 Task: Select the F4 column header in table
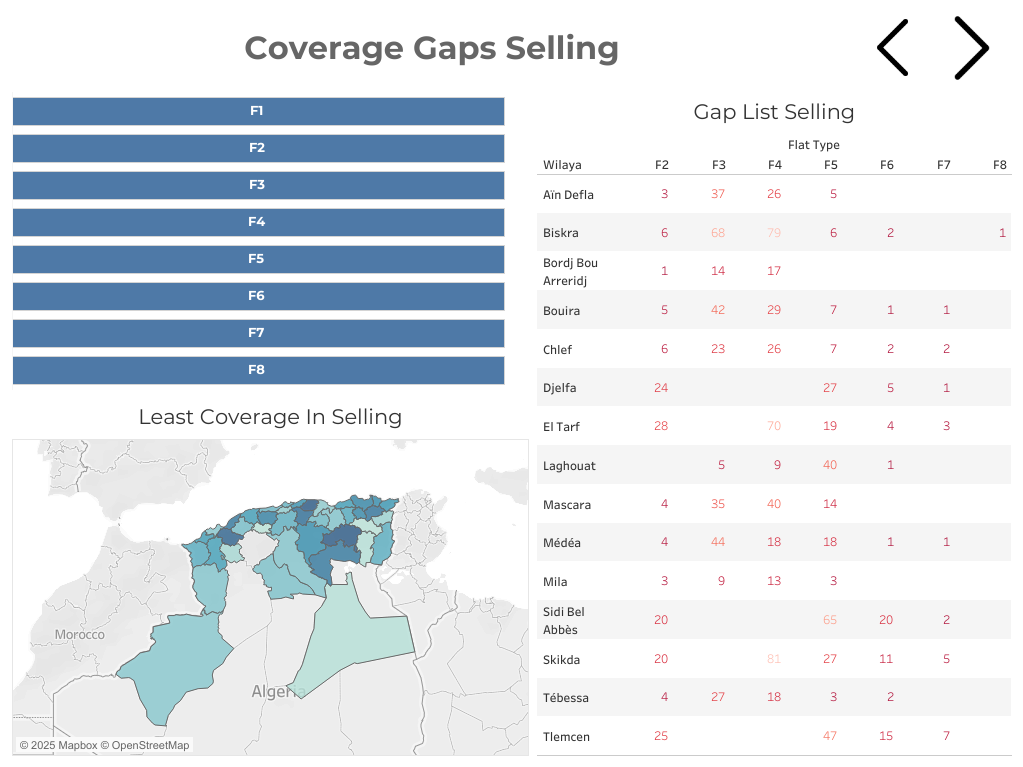pos(774,165)
